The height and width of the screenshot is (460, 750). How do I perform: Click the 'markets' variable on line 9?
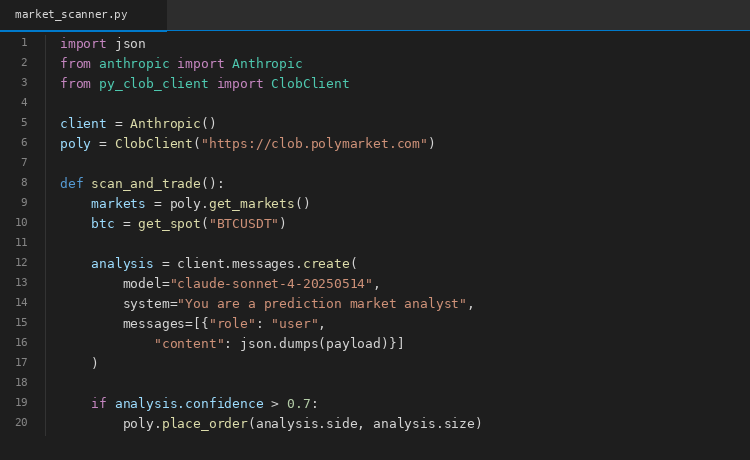(118, 204)
